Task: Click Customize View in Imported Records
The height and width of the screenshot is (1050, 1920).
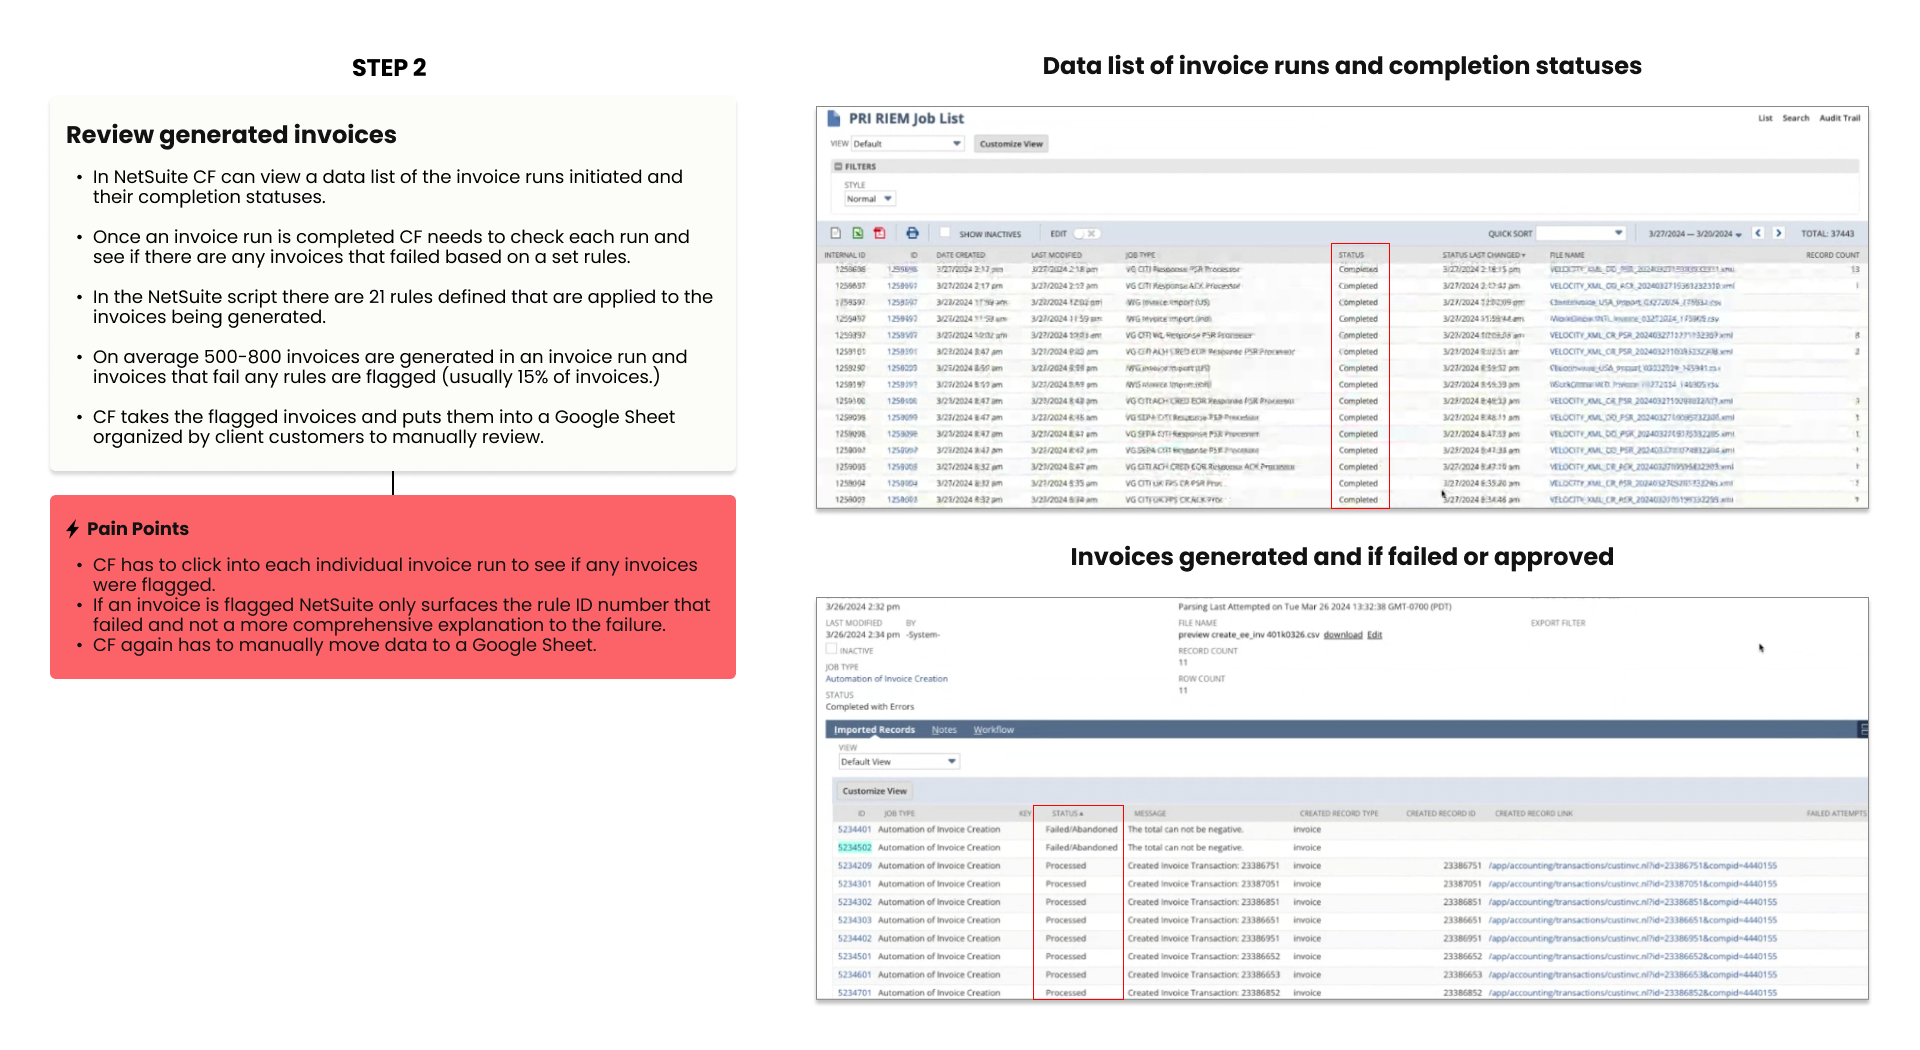Action: click(x=874, y=791)
